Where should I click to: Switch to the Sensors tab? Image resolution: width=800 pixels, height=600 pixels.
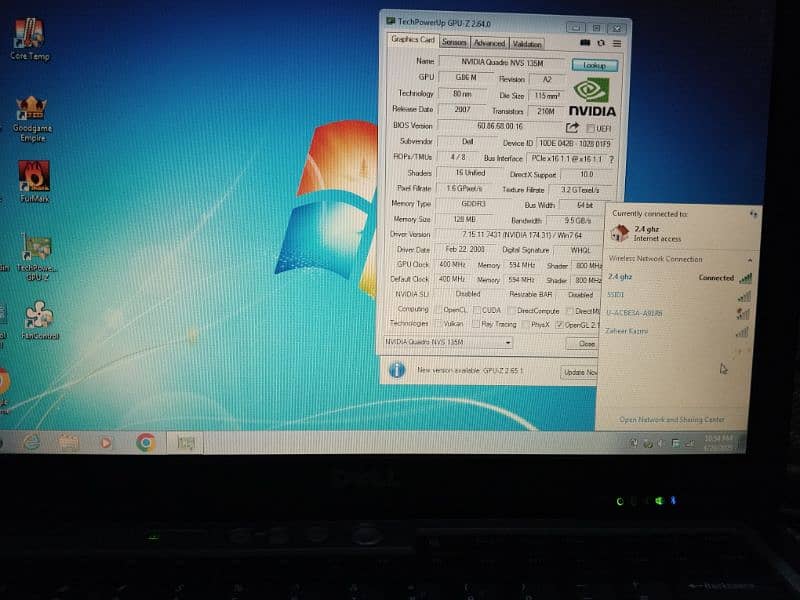pyautogui.click(x=454, y=42)
